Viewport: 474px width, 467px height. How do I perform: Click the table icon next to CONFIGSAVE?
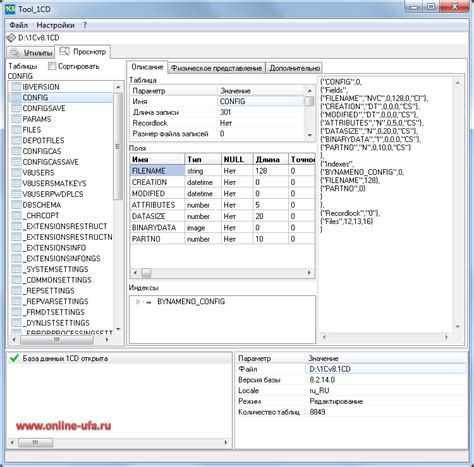coord(16,108)
